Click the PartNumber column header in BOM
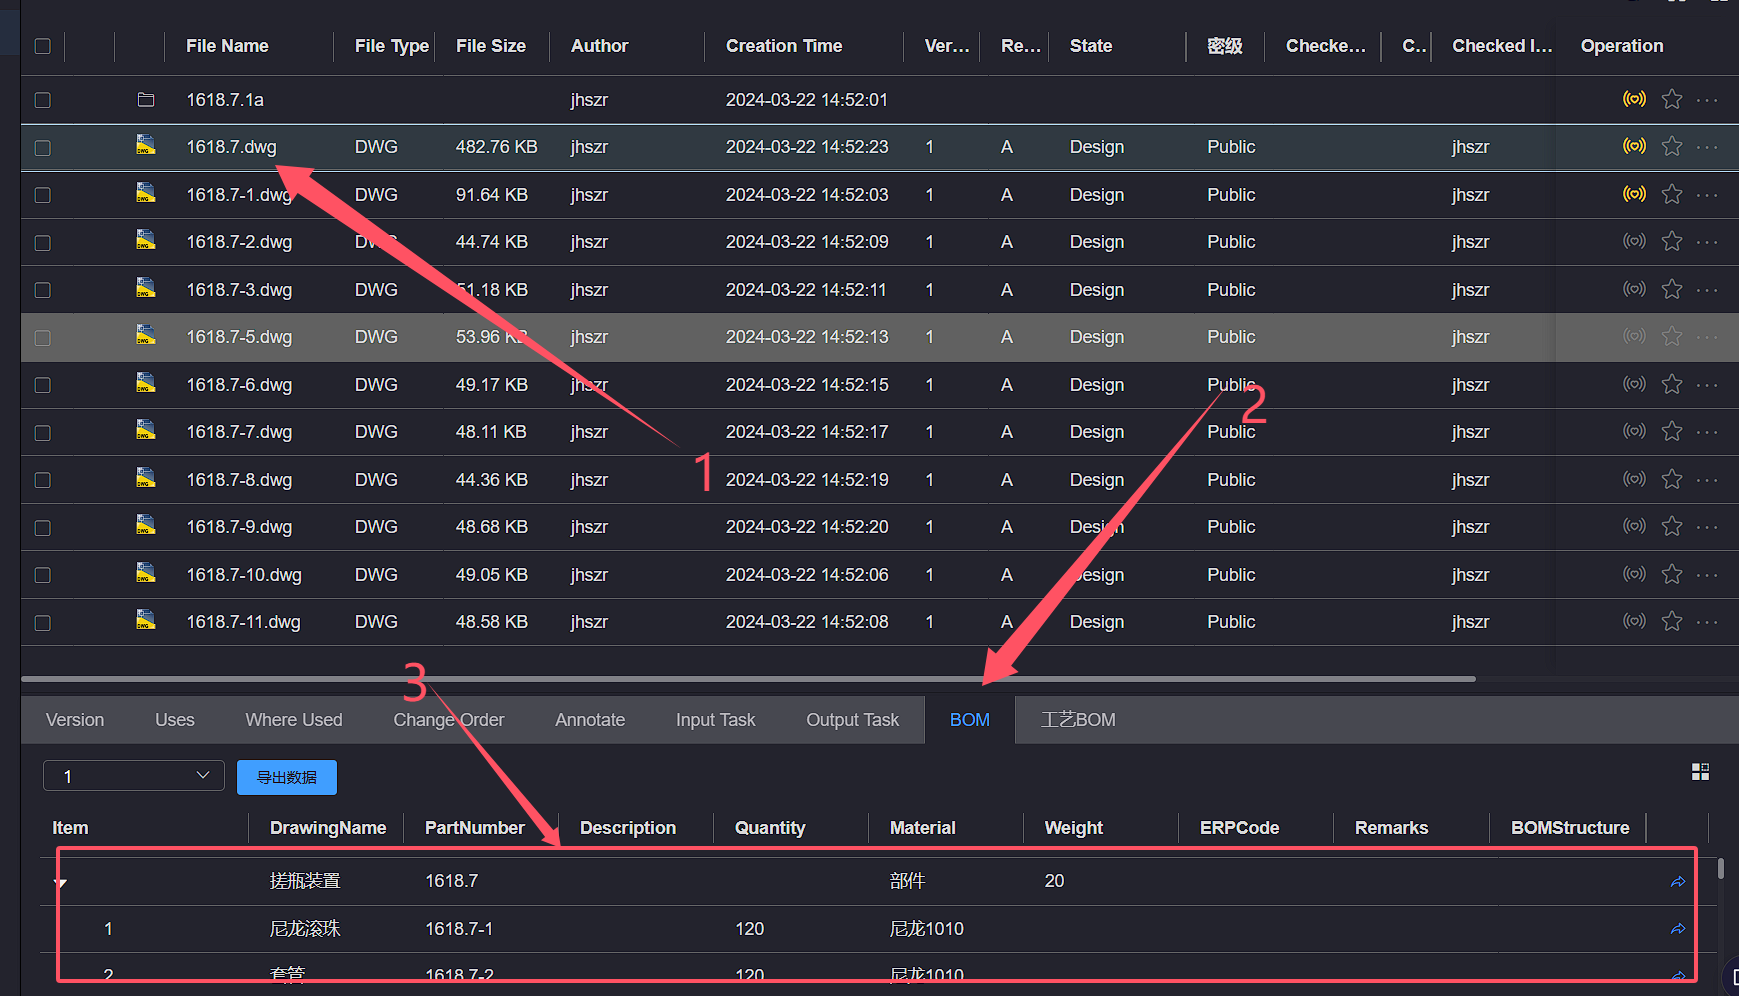1739x996 pixels. pyautogui.click(x=475, y=828)
